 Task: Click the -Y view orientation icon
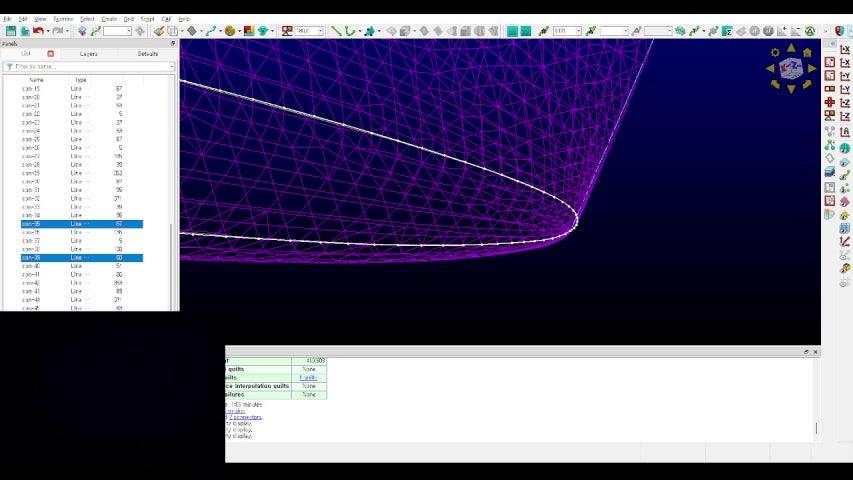pos(845,89)
